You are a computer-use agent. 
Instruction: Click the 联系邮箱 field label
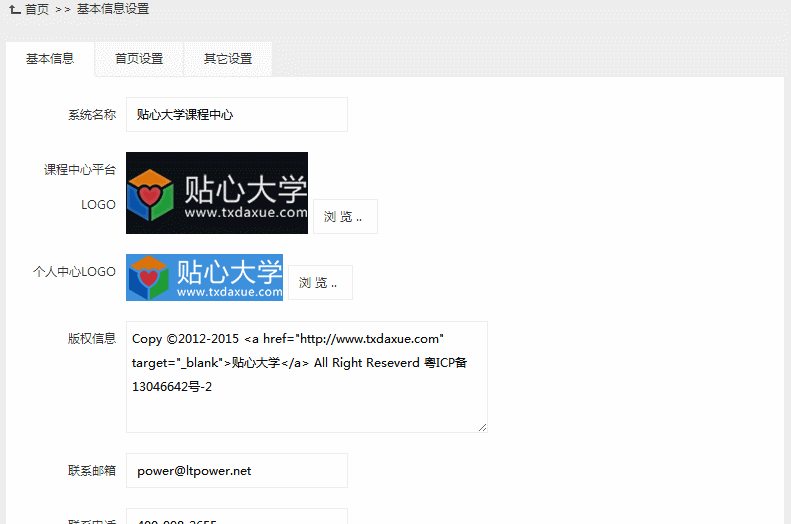(x=91, y=470)
